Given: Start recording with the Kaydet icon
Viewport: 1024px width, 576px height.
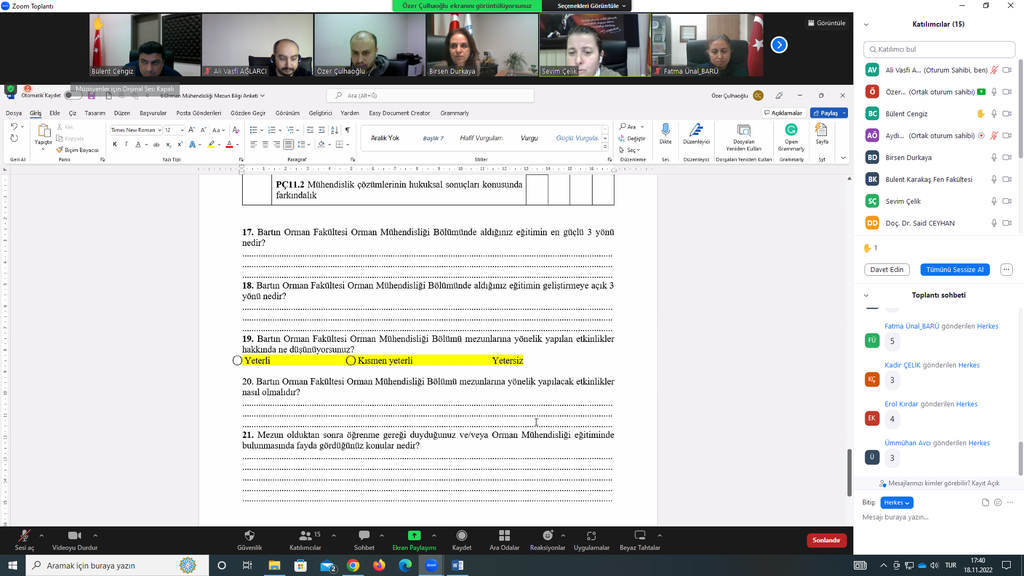Looking at the screenshot, I should (x=461, y=537).
